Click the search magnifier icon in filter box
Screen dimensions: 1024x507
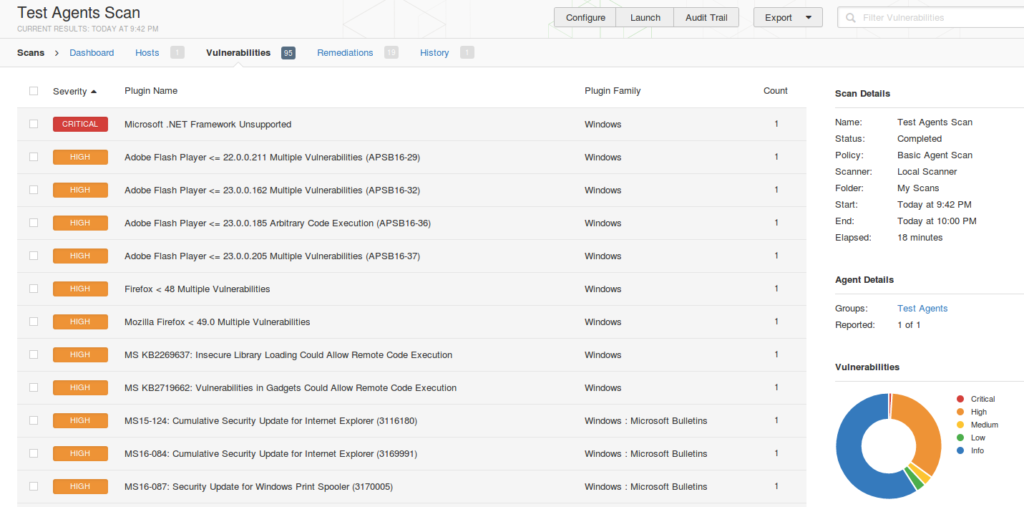(849, 18)
